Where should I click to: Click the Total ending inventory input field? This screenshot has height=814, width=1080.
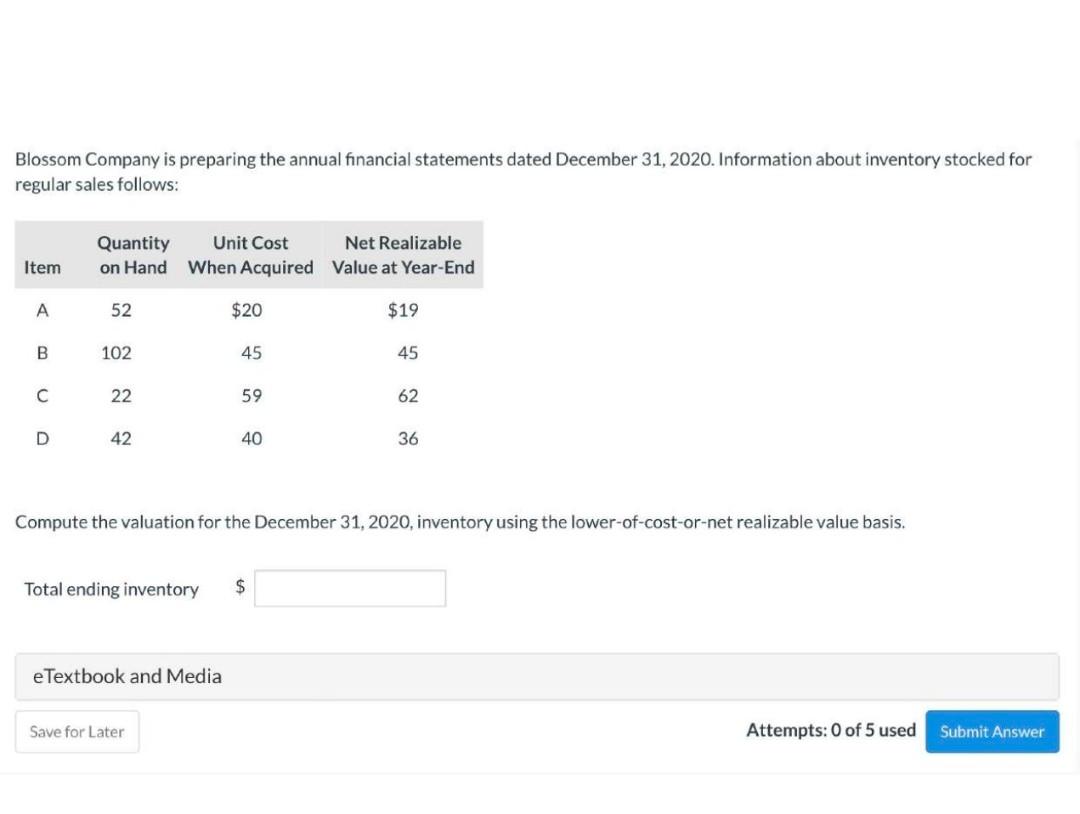pyautogui.click(x=350, y=588)
